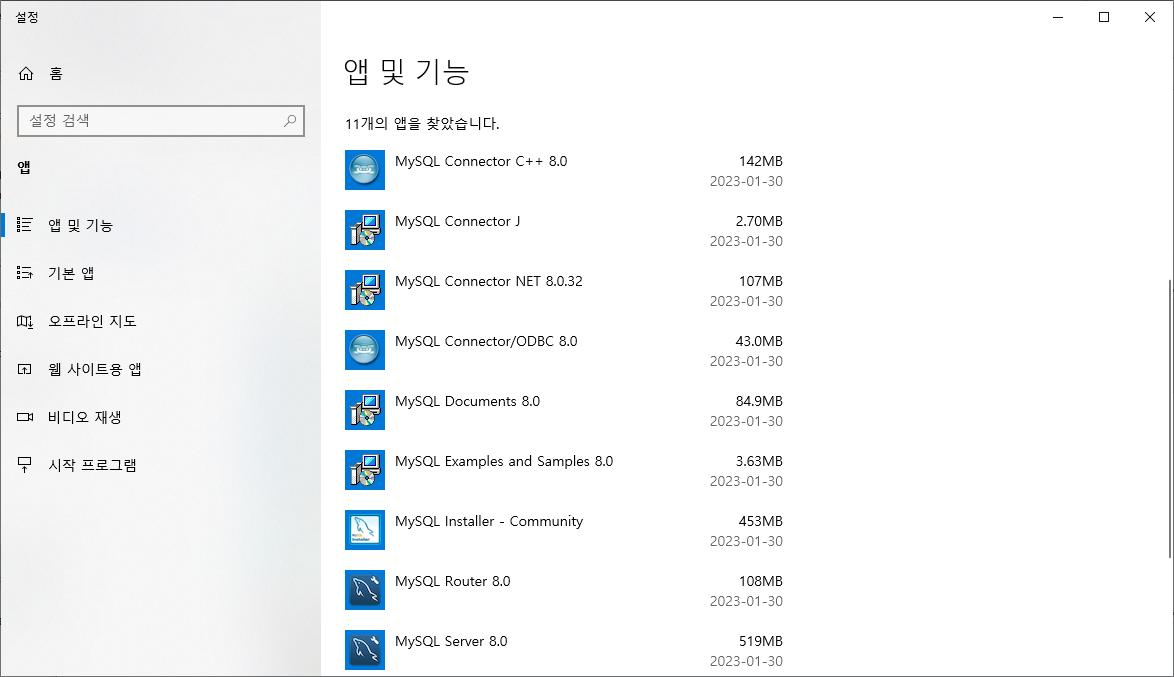
Task: Click the 519MB size value
Action: (x=761, y=640)
